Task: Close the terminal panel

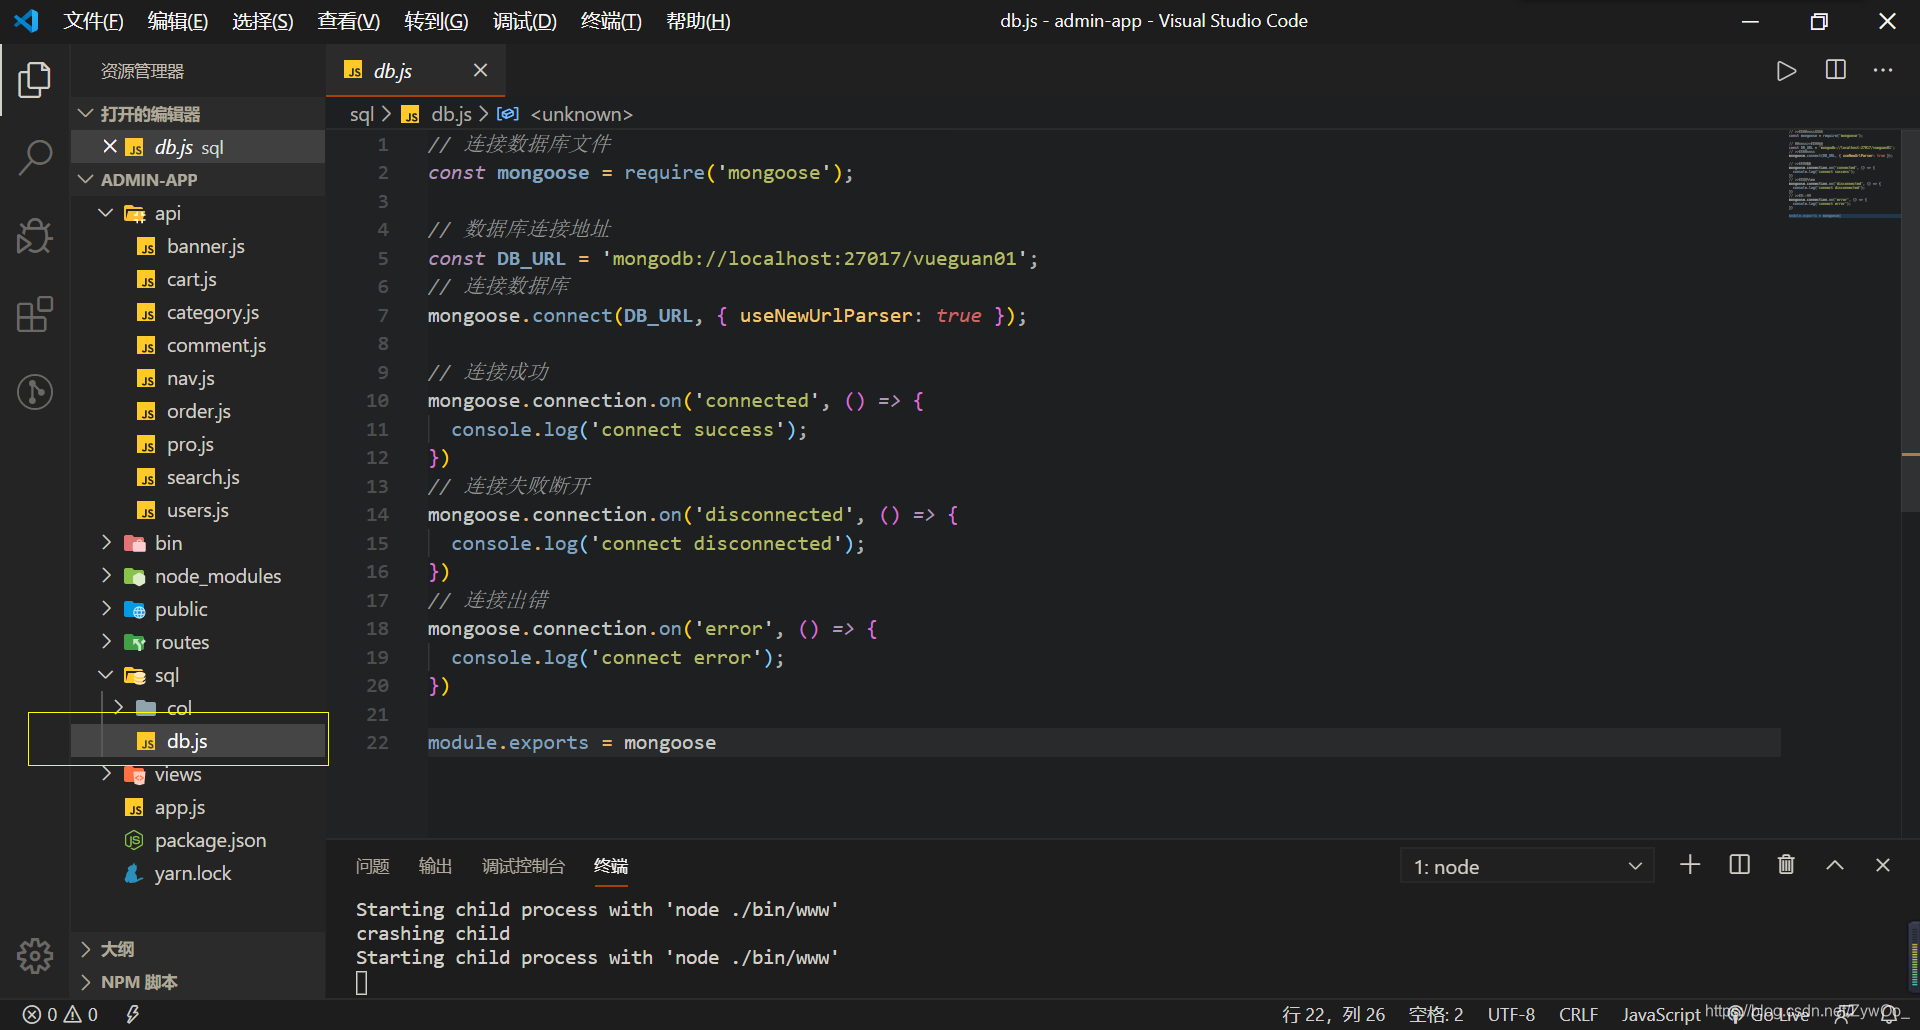Action: (x=1883, y=865)
